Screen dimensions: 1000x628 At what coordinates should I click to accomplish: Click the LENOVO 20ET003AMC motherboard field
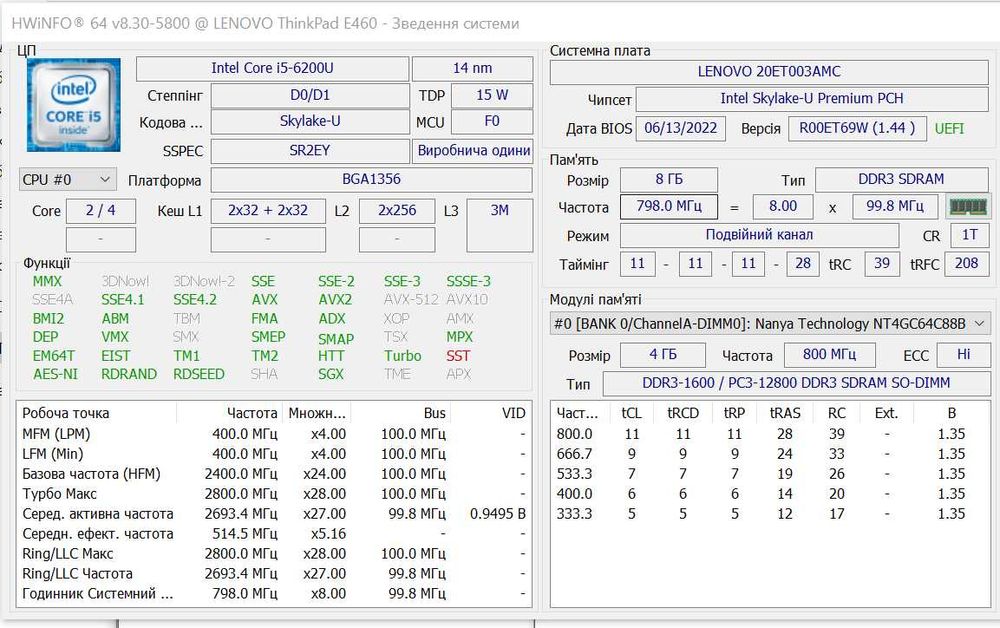coord(769,72)
